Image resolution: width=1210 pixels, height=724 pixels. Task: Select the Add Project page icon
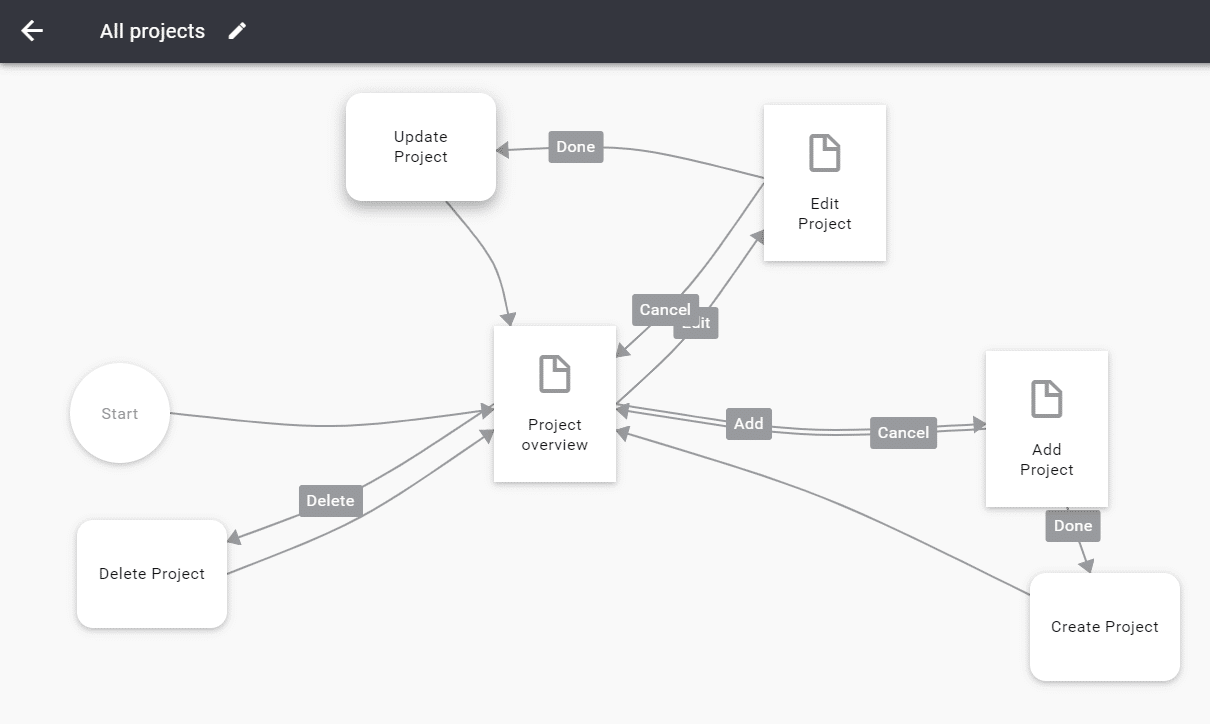(1046, 399)
